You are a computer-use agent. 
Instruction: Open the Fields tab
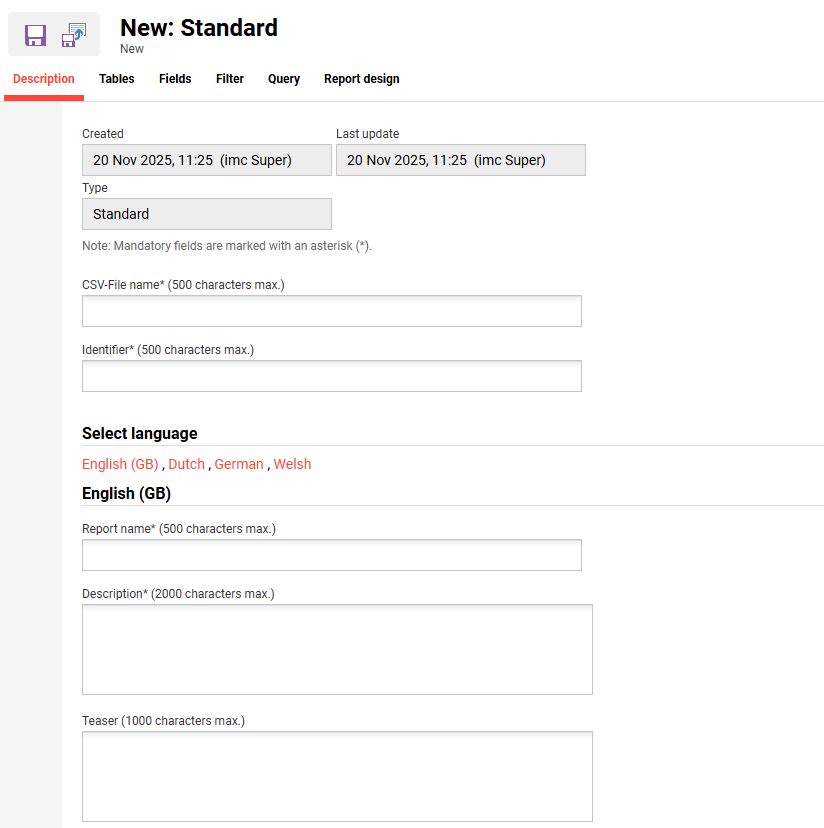[x=175, y=79]
